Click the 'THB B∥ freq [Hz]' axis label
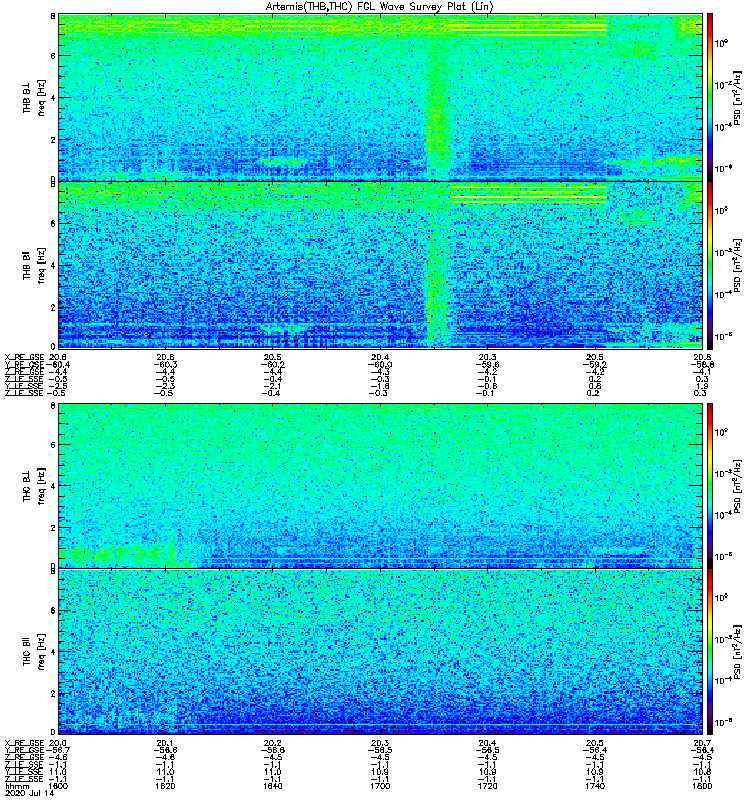 [34, 265]
